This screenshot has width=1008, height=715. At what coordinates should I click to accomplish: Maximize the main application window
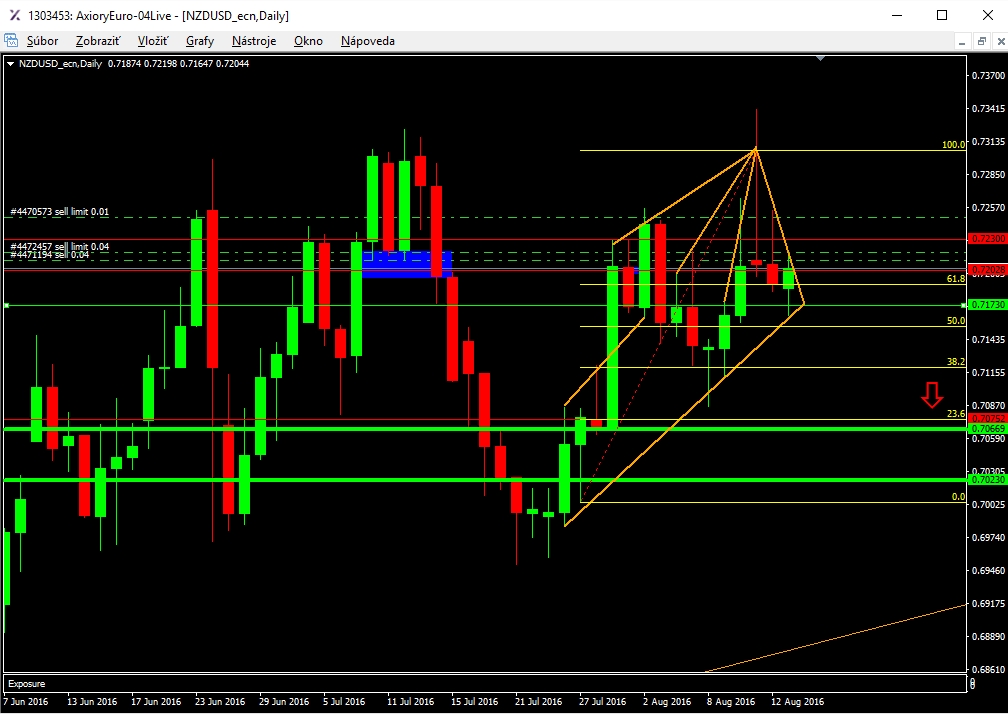click(x=942, y=15)
